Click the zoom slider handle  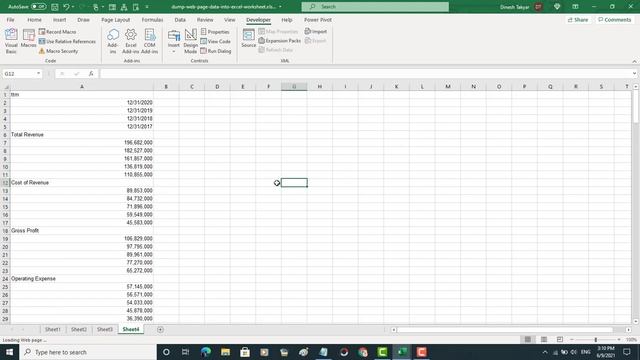(x=596, y=340)
